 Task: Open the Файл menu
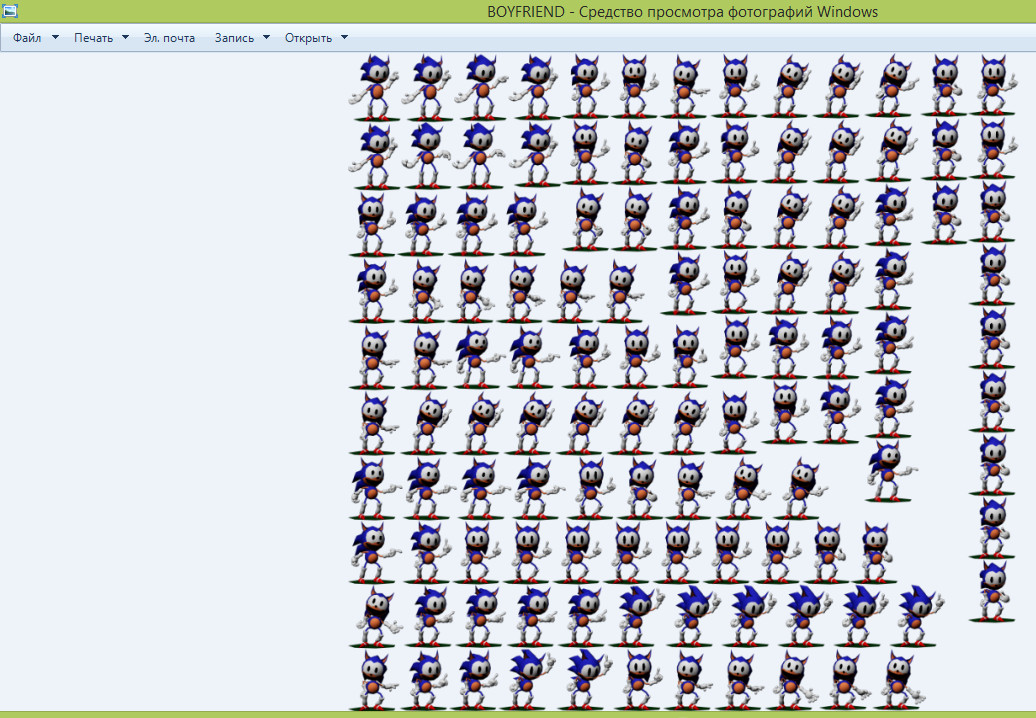27,38
